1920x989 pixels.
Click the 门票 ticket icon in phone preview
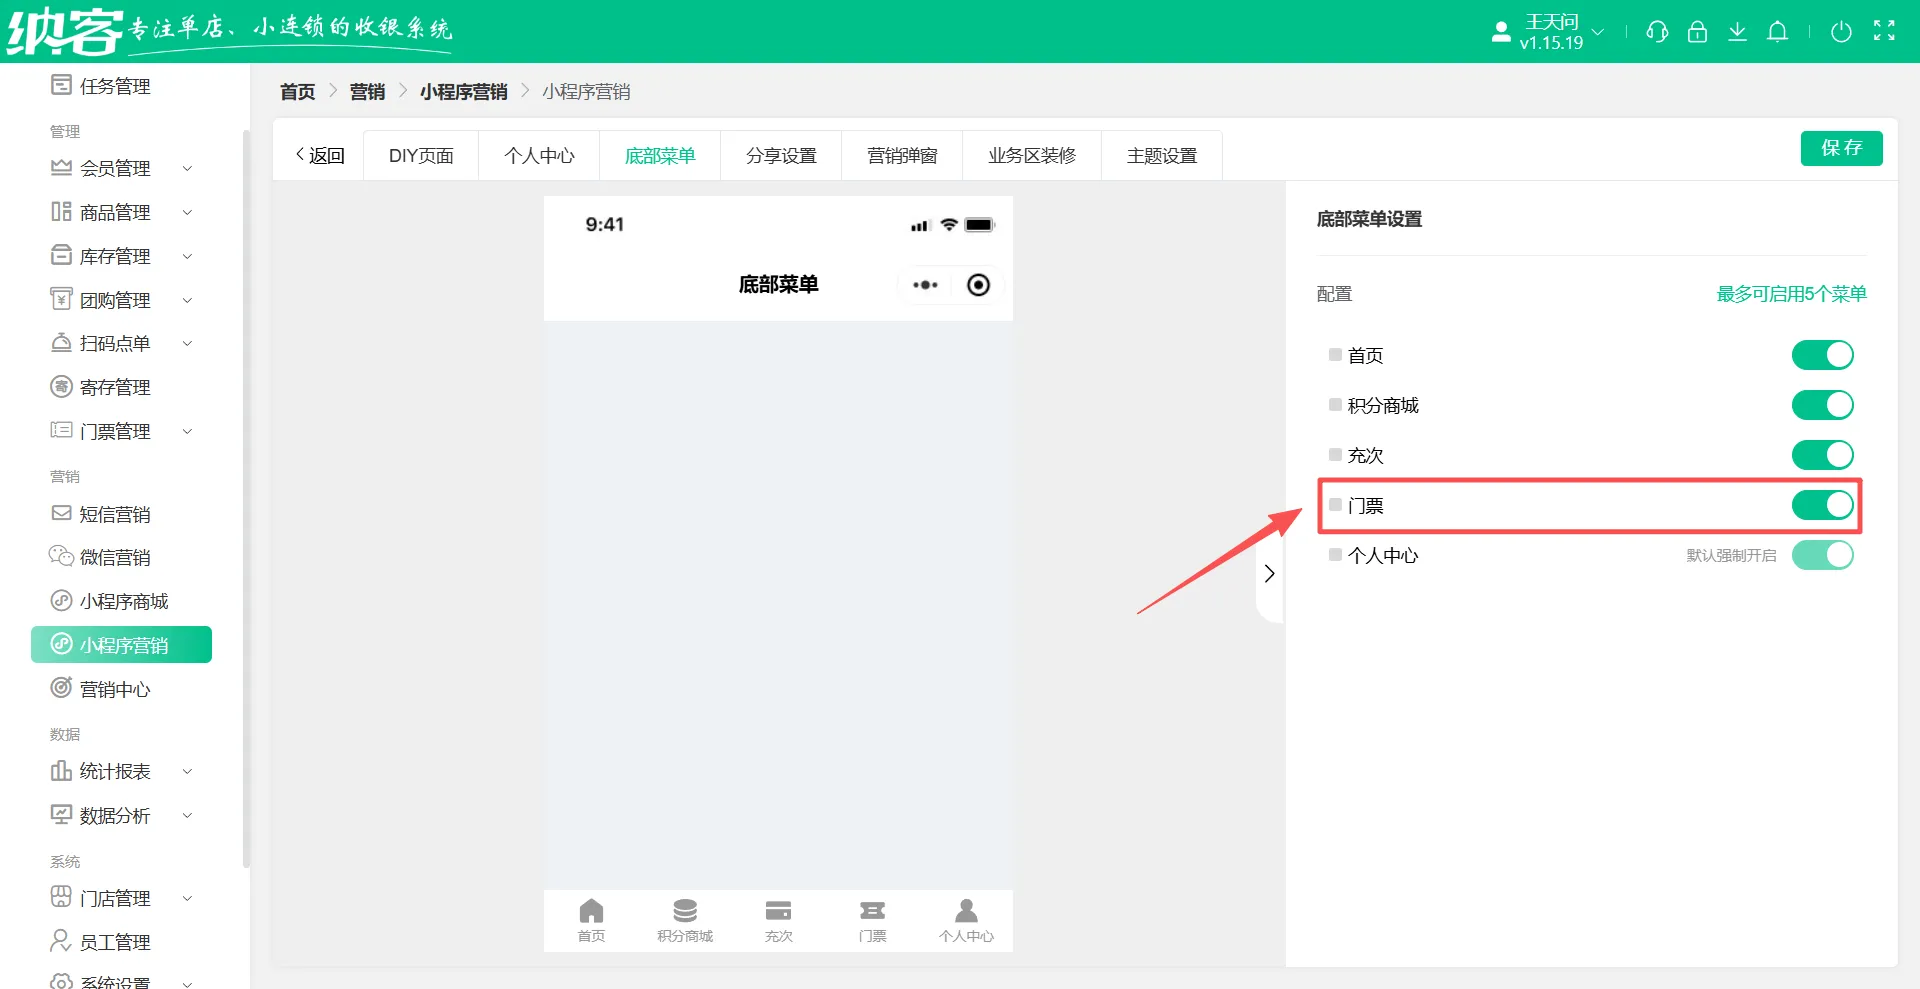(x=872, y=910)
